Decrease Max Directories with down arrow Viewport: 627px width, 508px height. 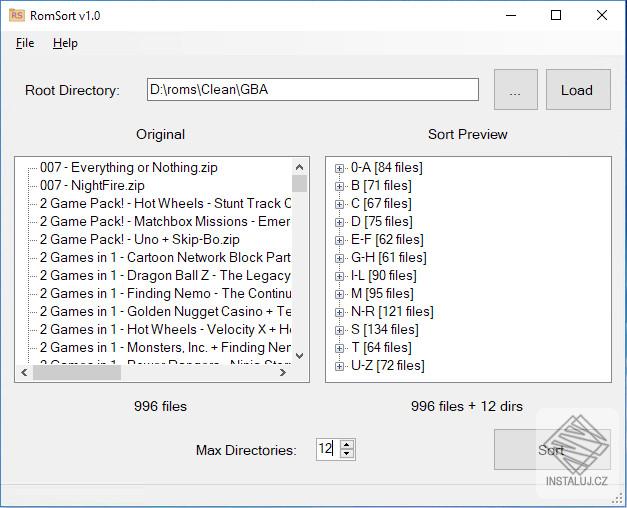click(x=347, y=454)
